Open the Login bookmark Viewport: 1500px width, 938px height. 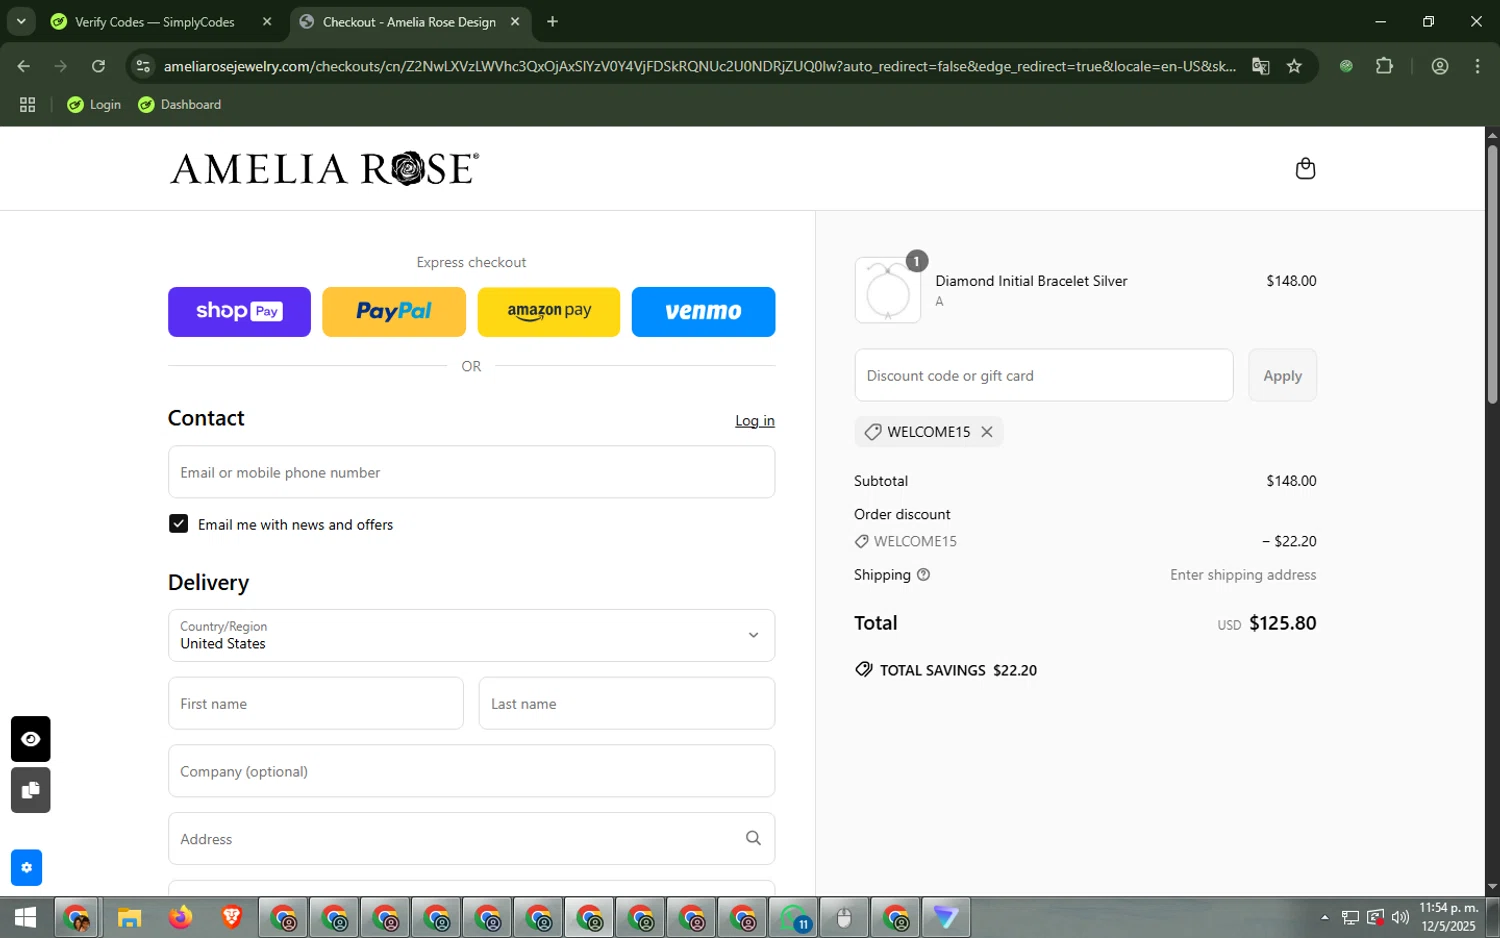94,104
